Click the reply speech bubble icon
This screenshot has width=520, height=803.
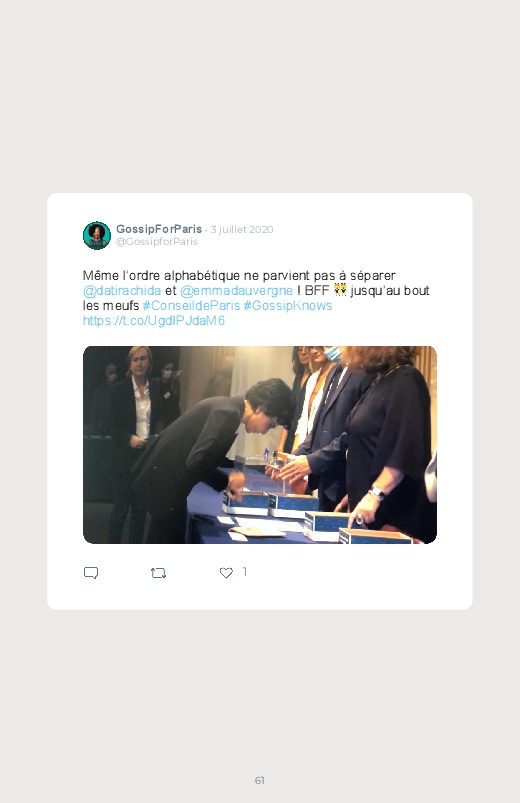pyautogui.click(x=91, y=573)
